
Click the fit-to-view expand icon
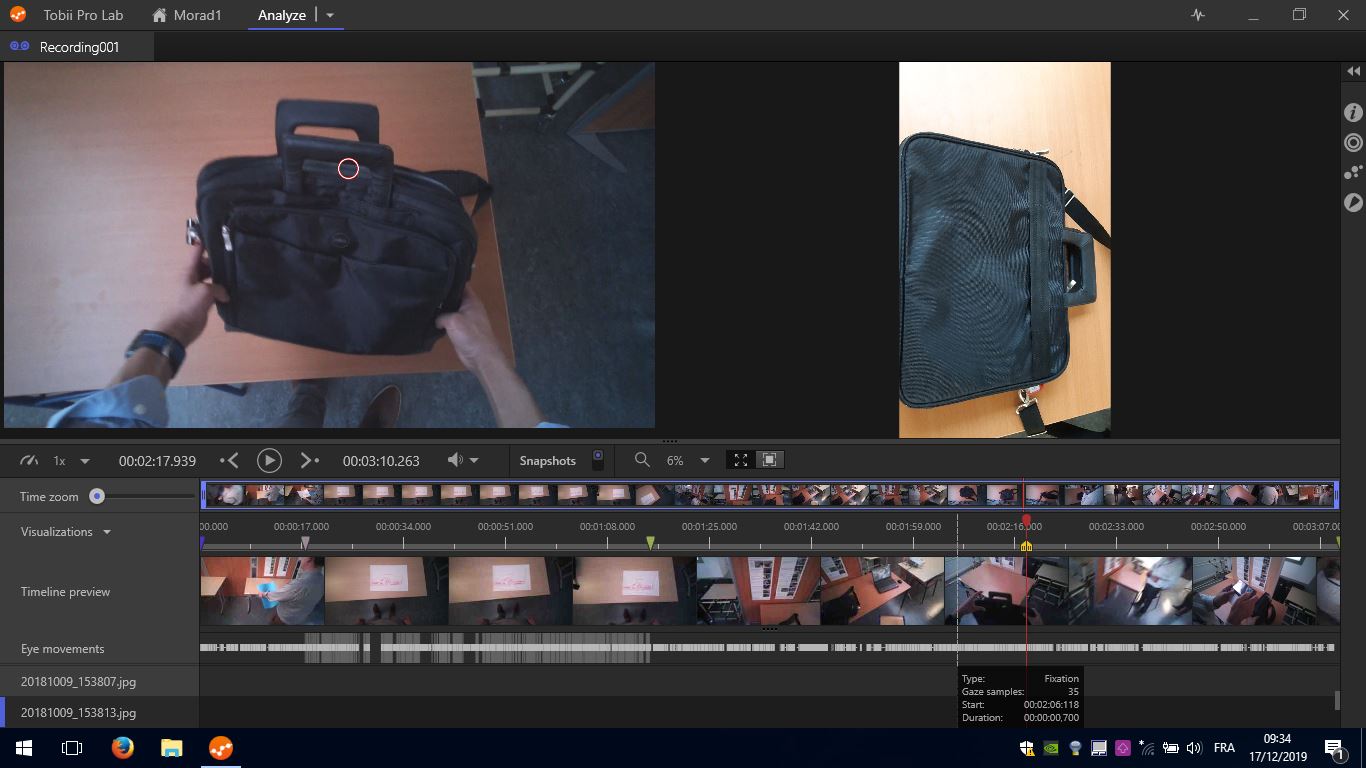point(741,460)
